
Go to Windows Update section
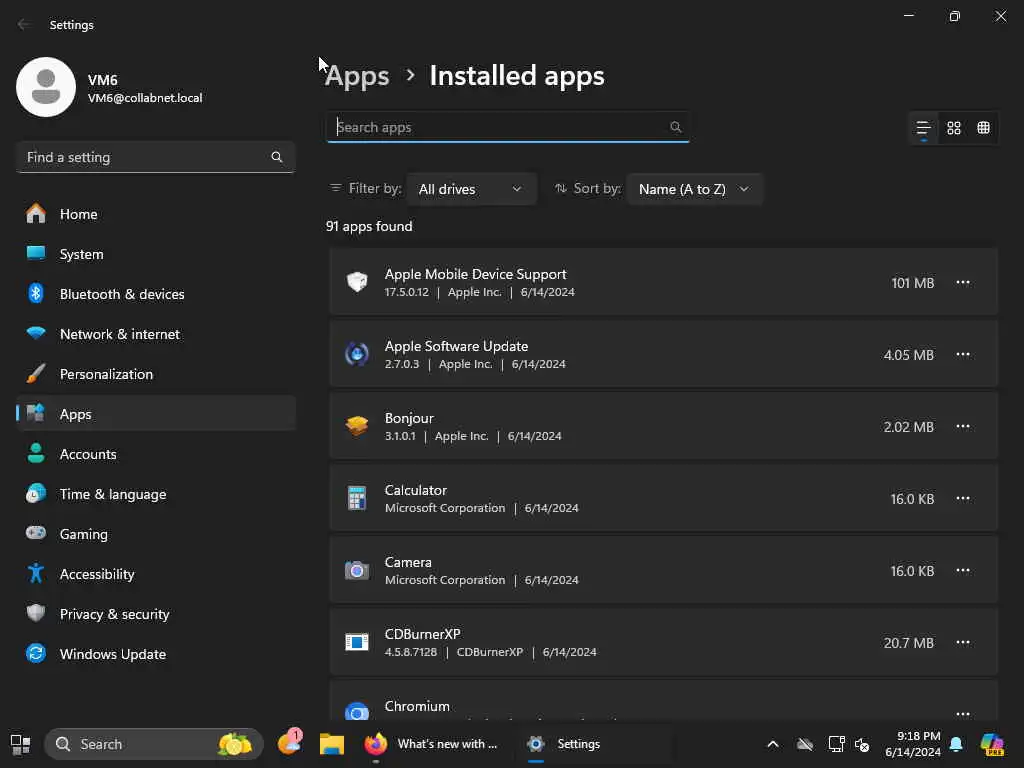pyautogui.click(x=112, y=654)
